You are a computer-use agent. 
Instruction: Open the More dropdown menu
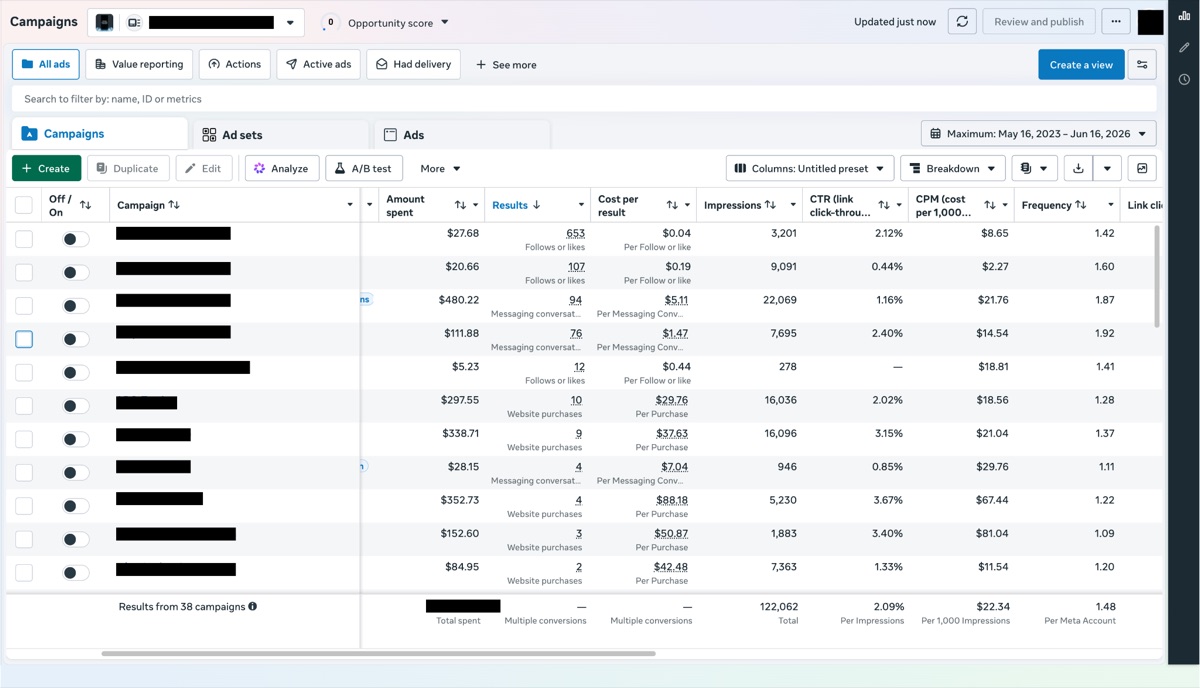[x=441, y=169]
